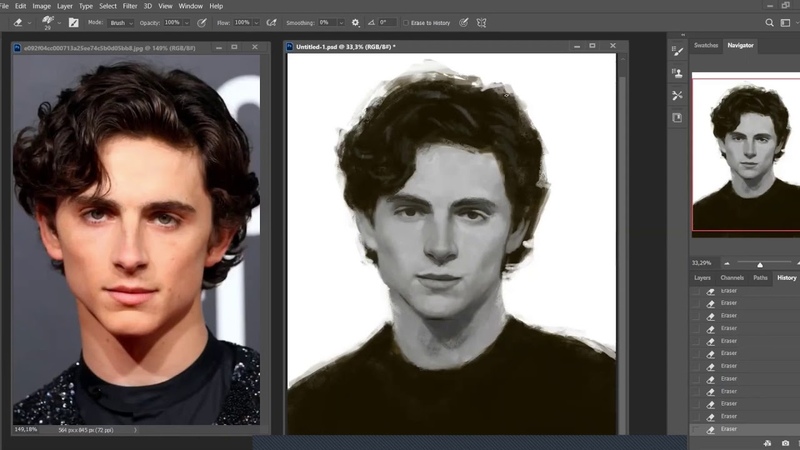
Task: Toggle history brush source box of first visible Eraser state
Action: [x=696, y=291]
